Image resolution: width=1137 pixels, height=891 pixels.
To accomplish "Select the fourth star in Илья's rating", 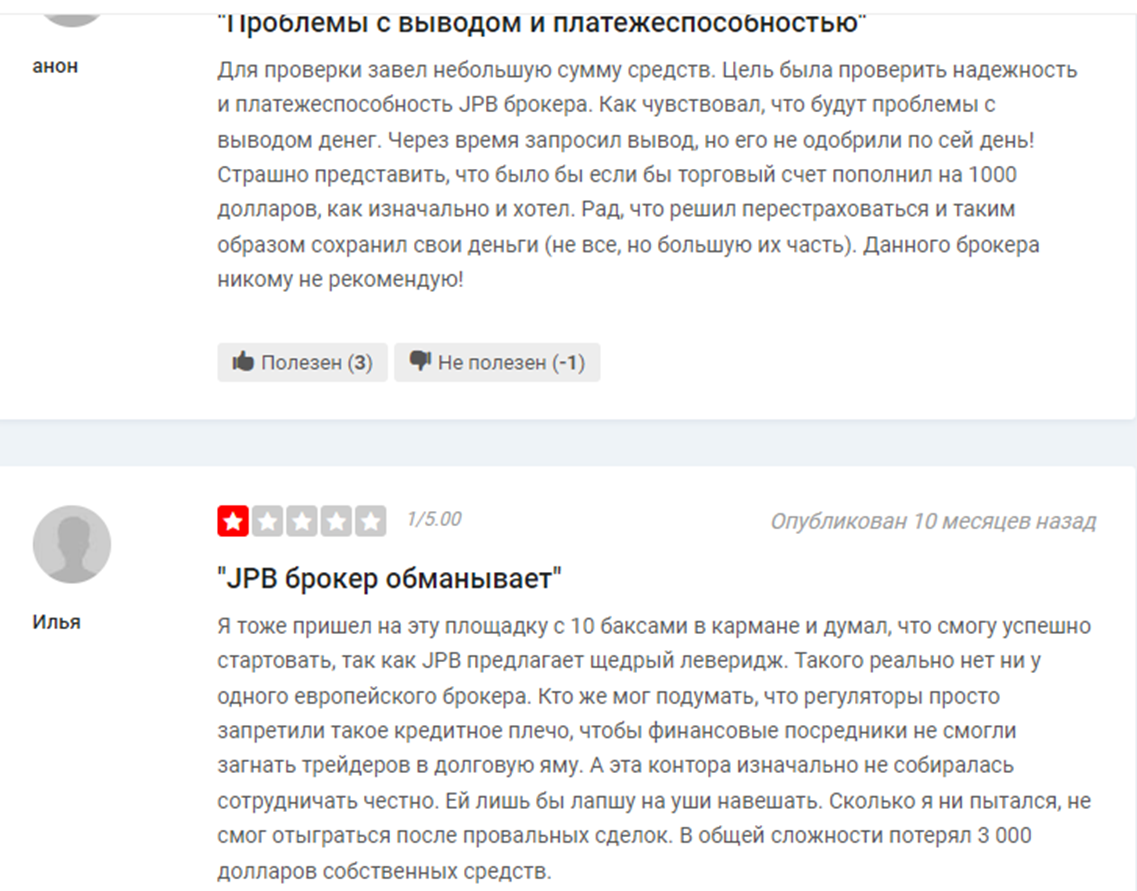I will (336, 521).
